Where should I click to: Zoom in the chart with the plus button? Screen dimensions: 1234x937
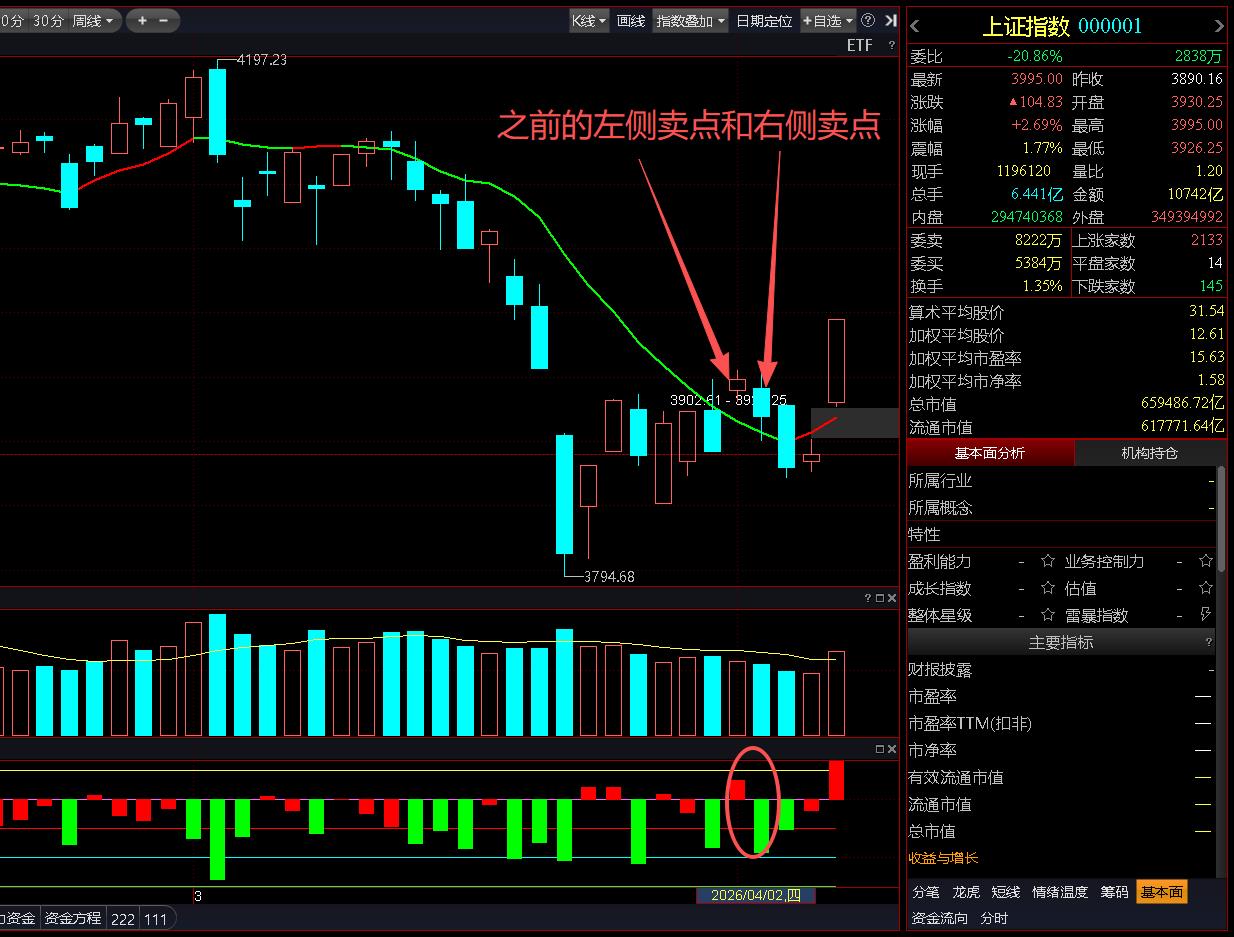click(x=142, y=20)
